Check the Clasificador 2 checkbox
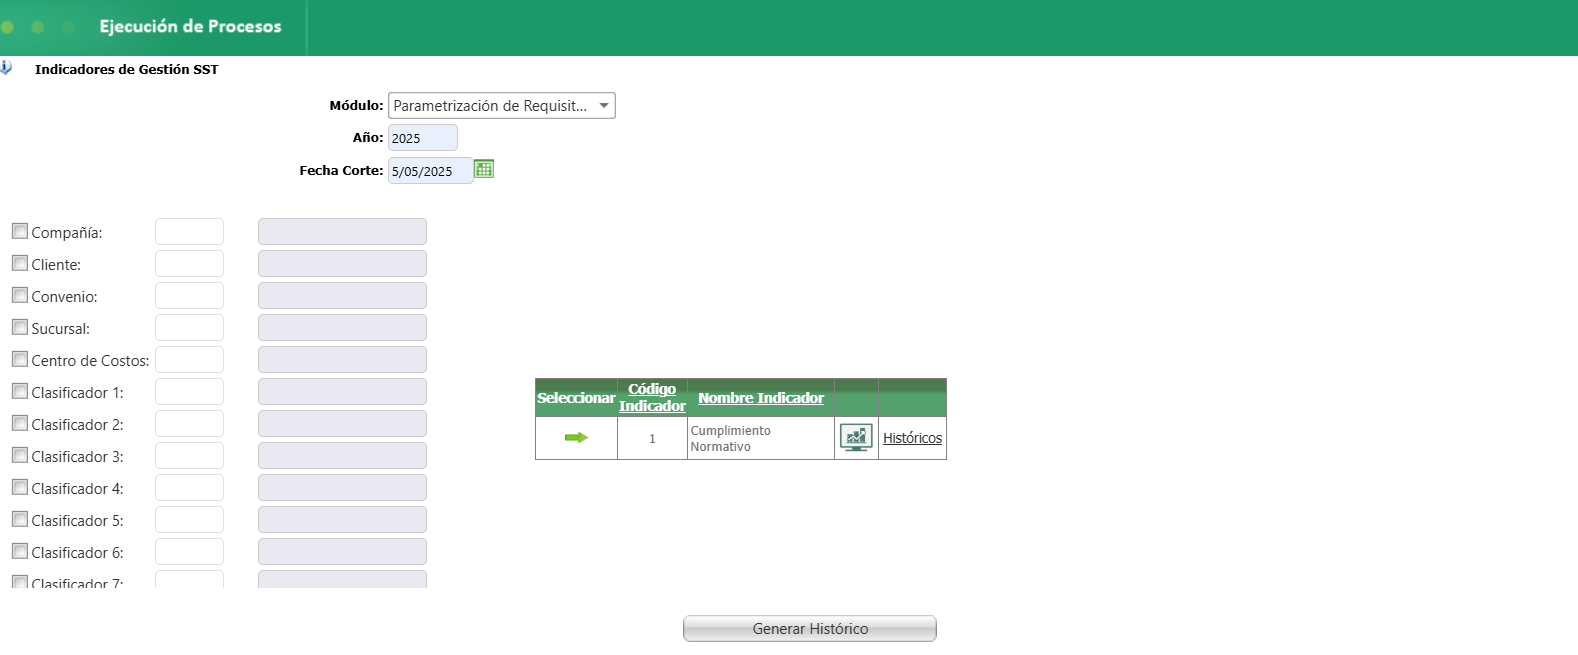Image resolution: width=1578 pixels, height=655 pixels. pyautogui.click(x=20, y=423)
